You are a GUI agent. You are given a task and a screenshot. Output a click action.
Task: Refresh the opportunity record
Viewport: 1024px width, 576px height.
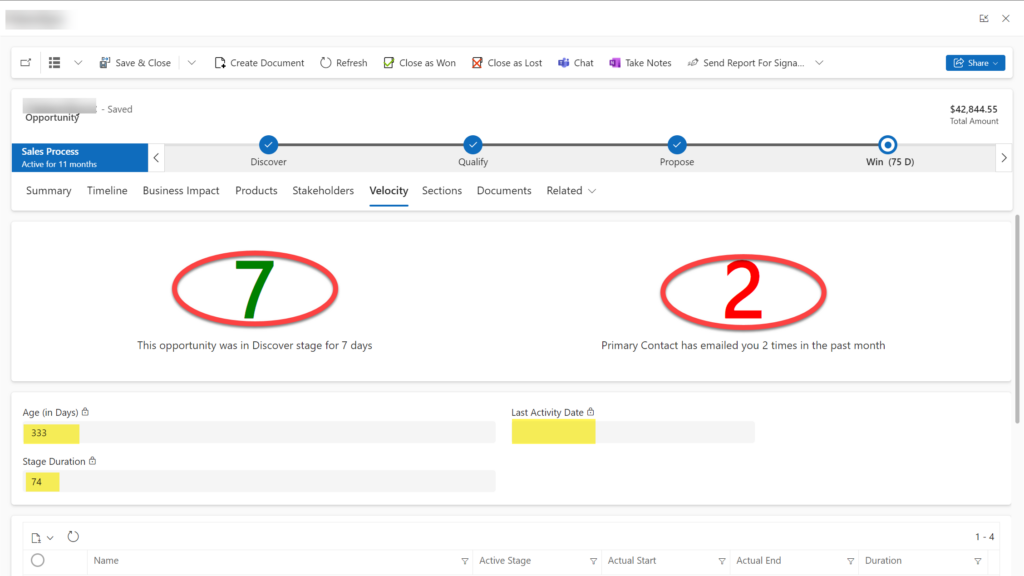[x=344, y=63]
